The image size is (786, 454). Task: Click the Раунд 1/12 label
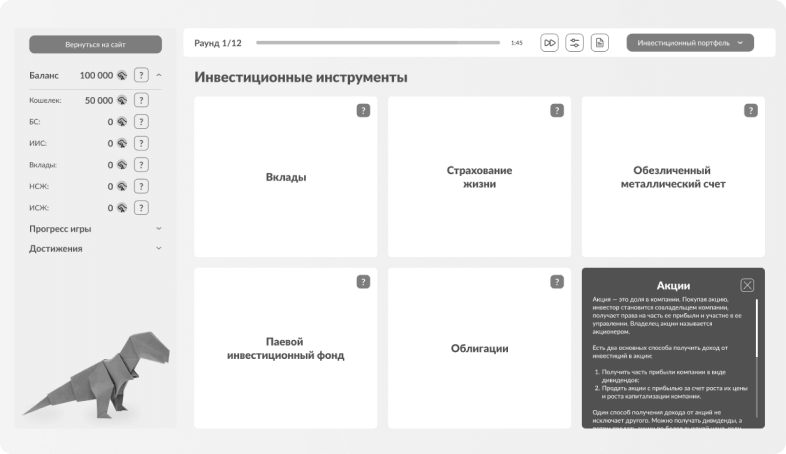[218, 43]
